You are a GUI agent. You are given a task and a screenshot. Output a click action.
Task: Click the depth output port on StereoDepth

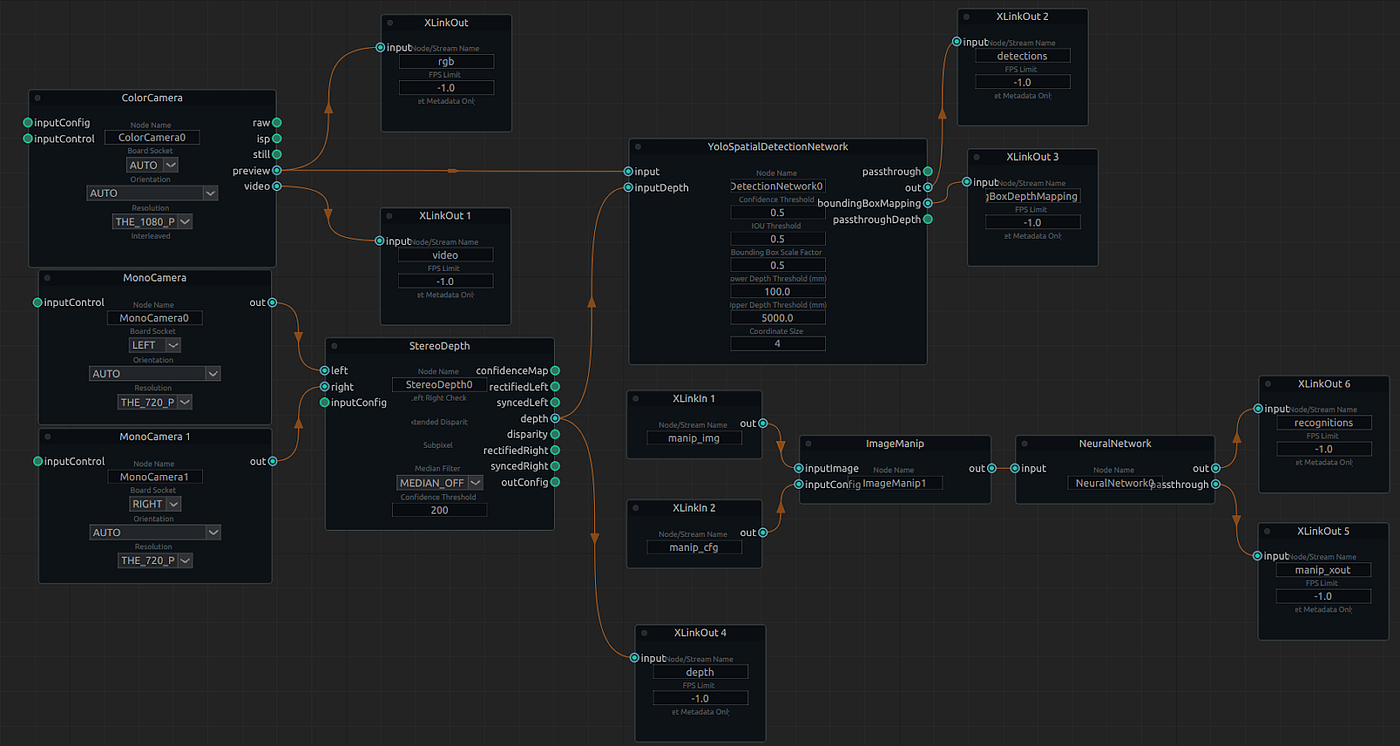pyautogui.click(x=555, y=418)
